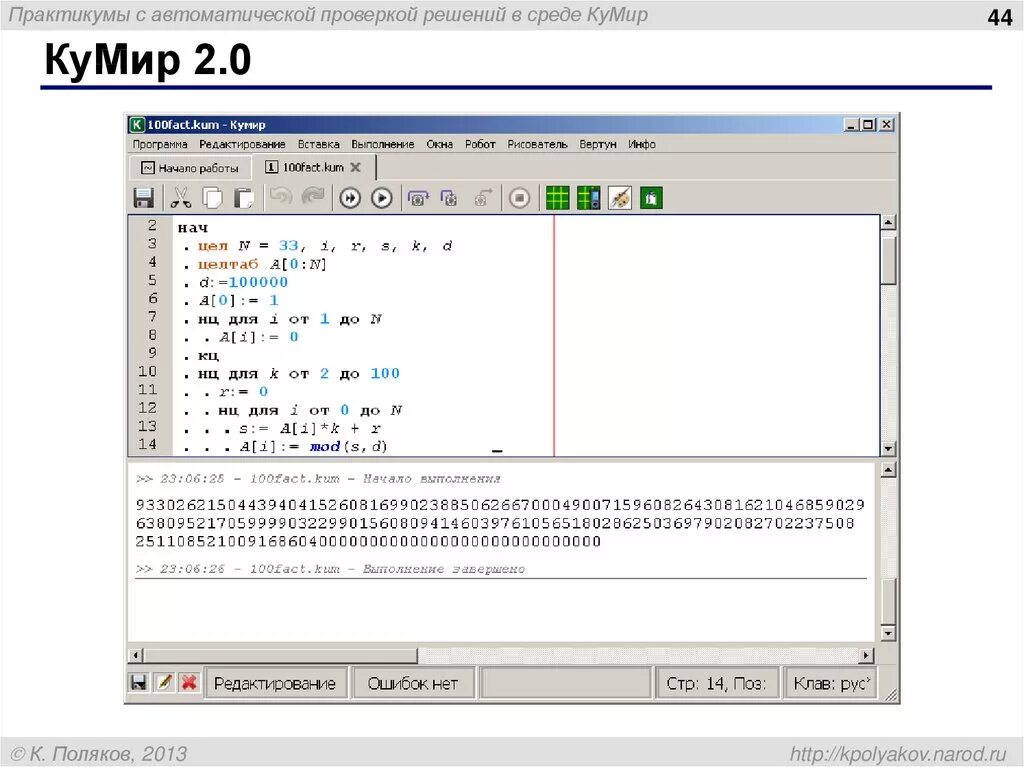Open the Robot remote control icon
The height and width of the screenshot is (767, 1024).
coord(588,198)
